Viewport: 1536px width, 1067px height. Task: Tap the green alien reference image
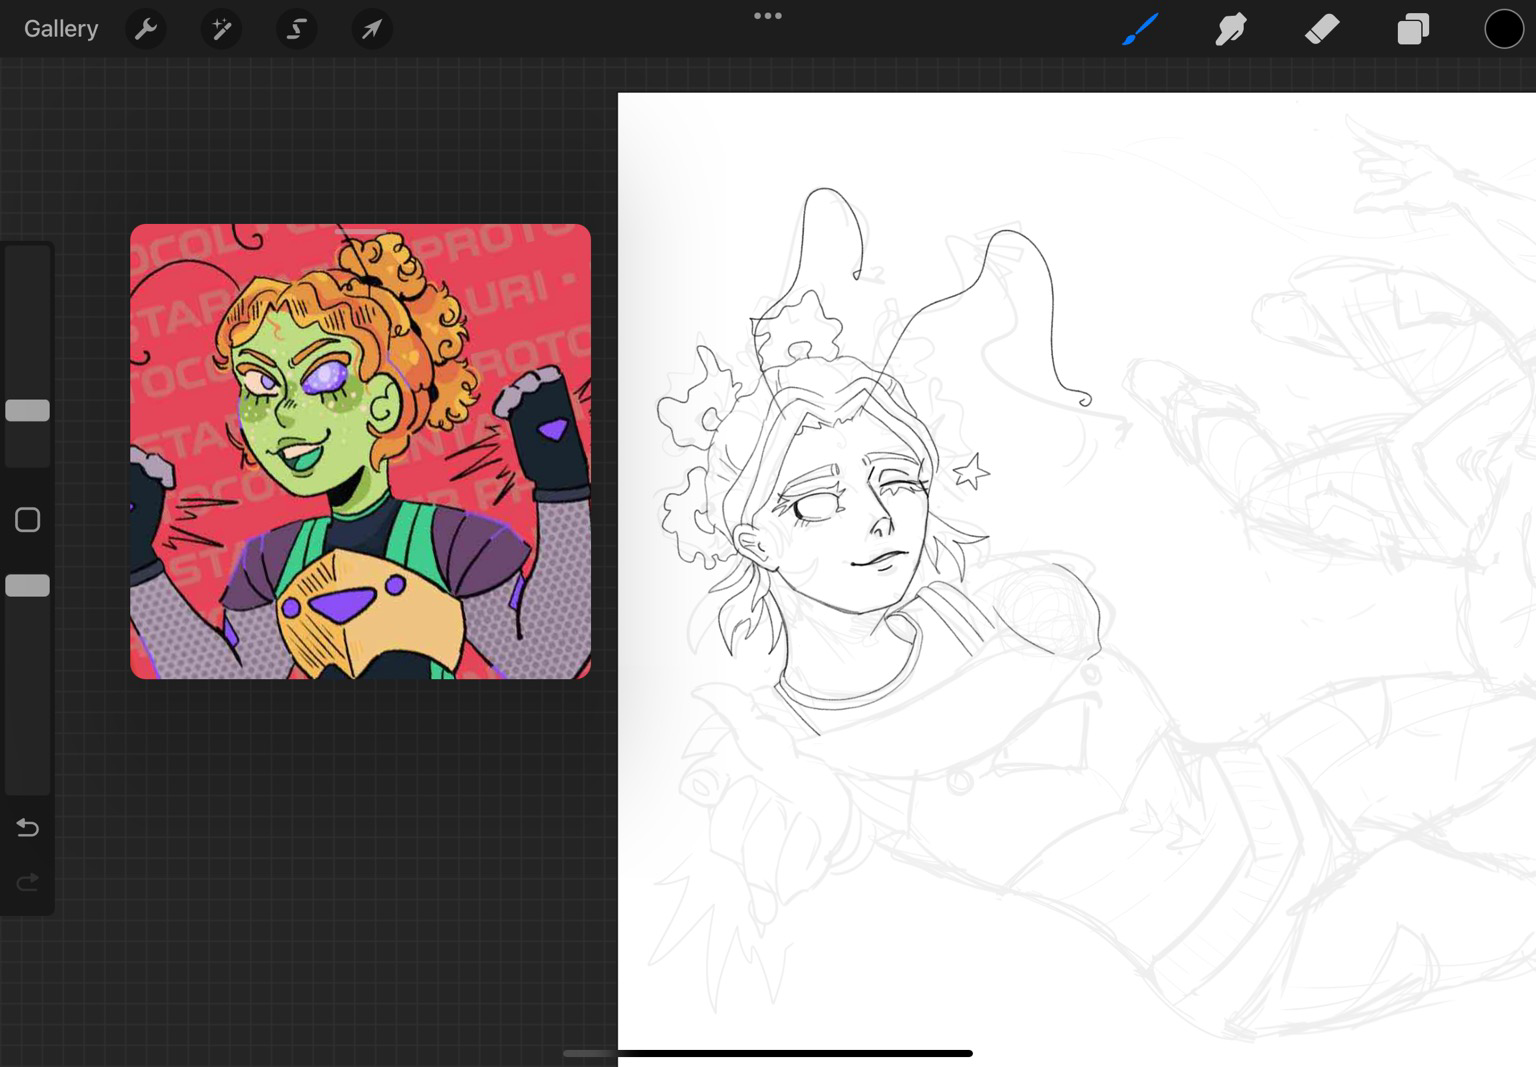pyautogui.click(x=360, y=452)
